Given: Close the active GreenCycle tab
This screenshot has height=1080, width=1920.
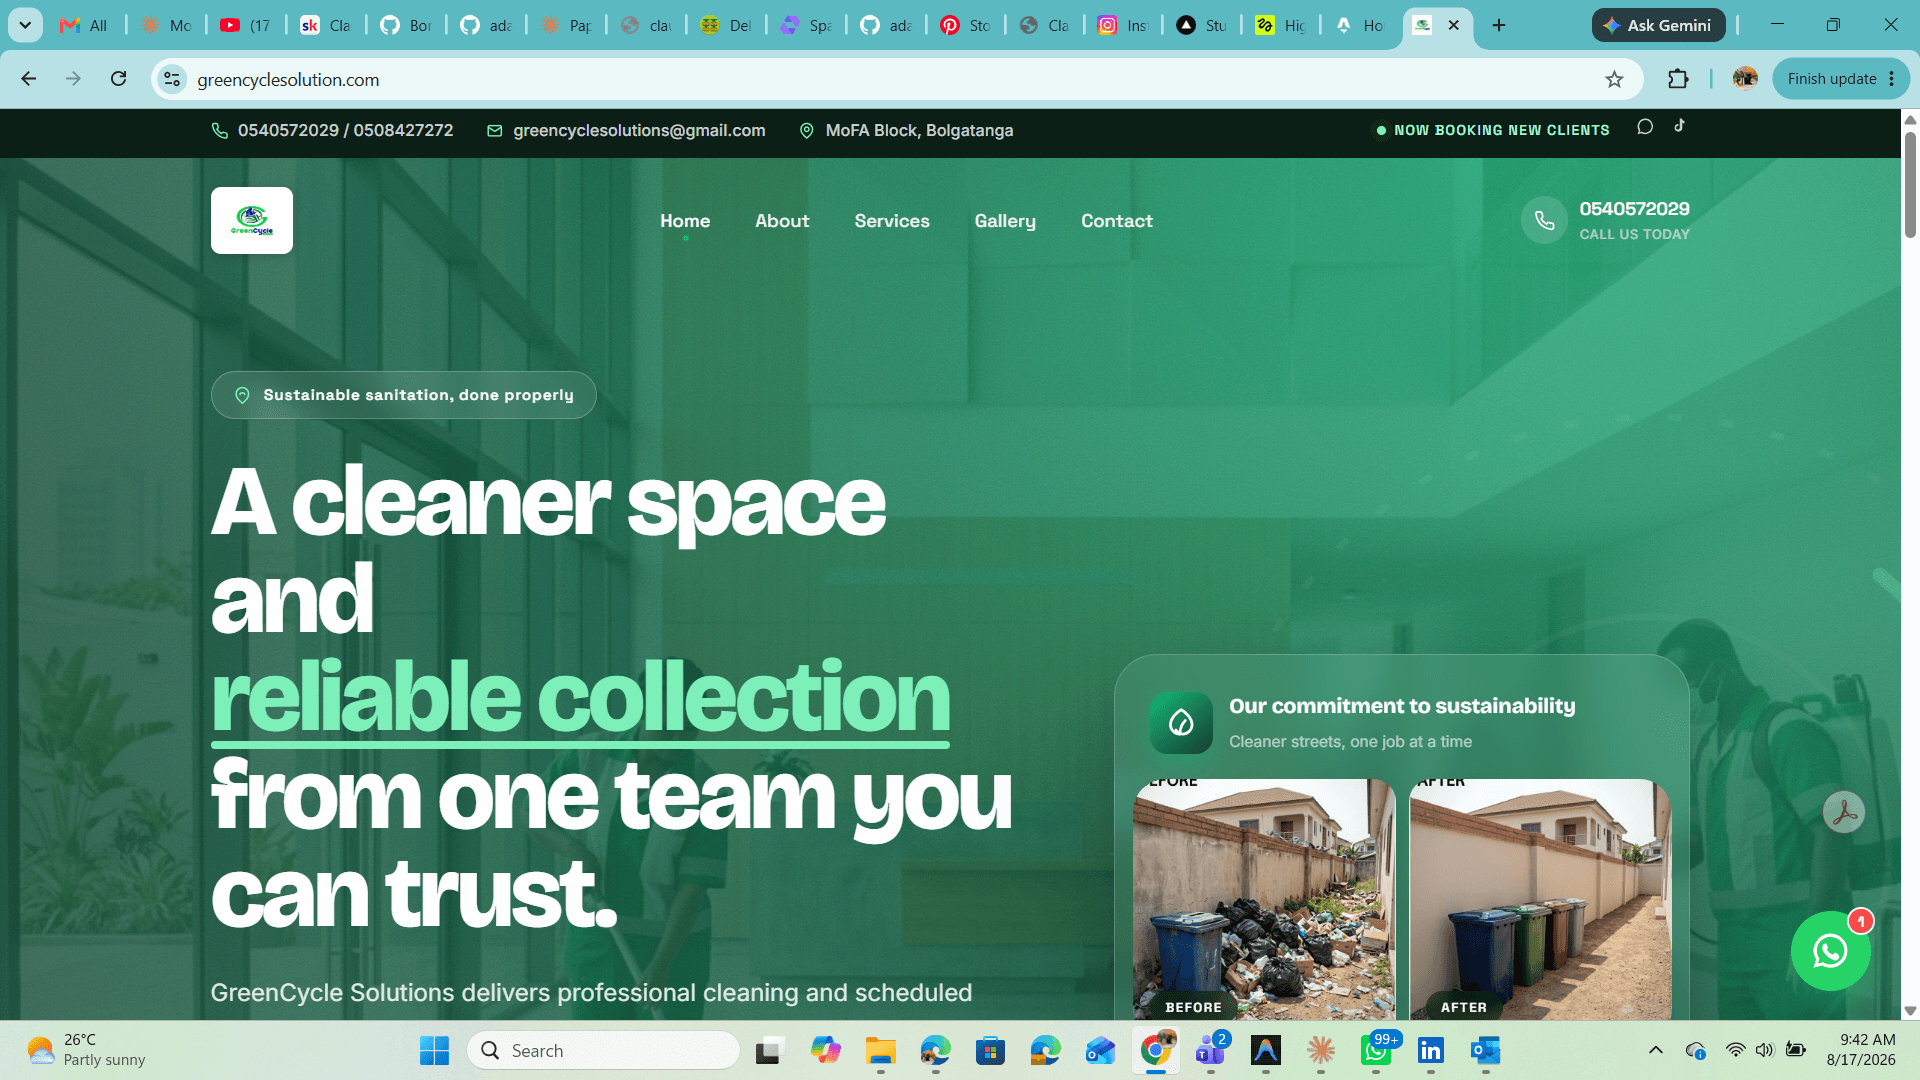Looking at the screenshot, I should (x=1453, y=25).
